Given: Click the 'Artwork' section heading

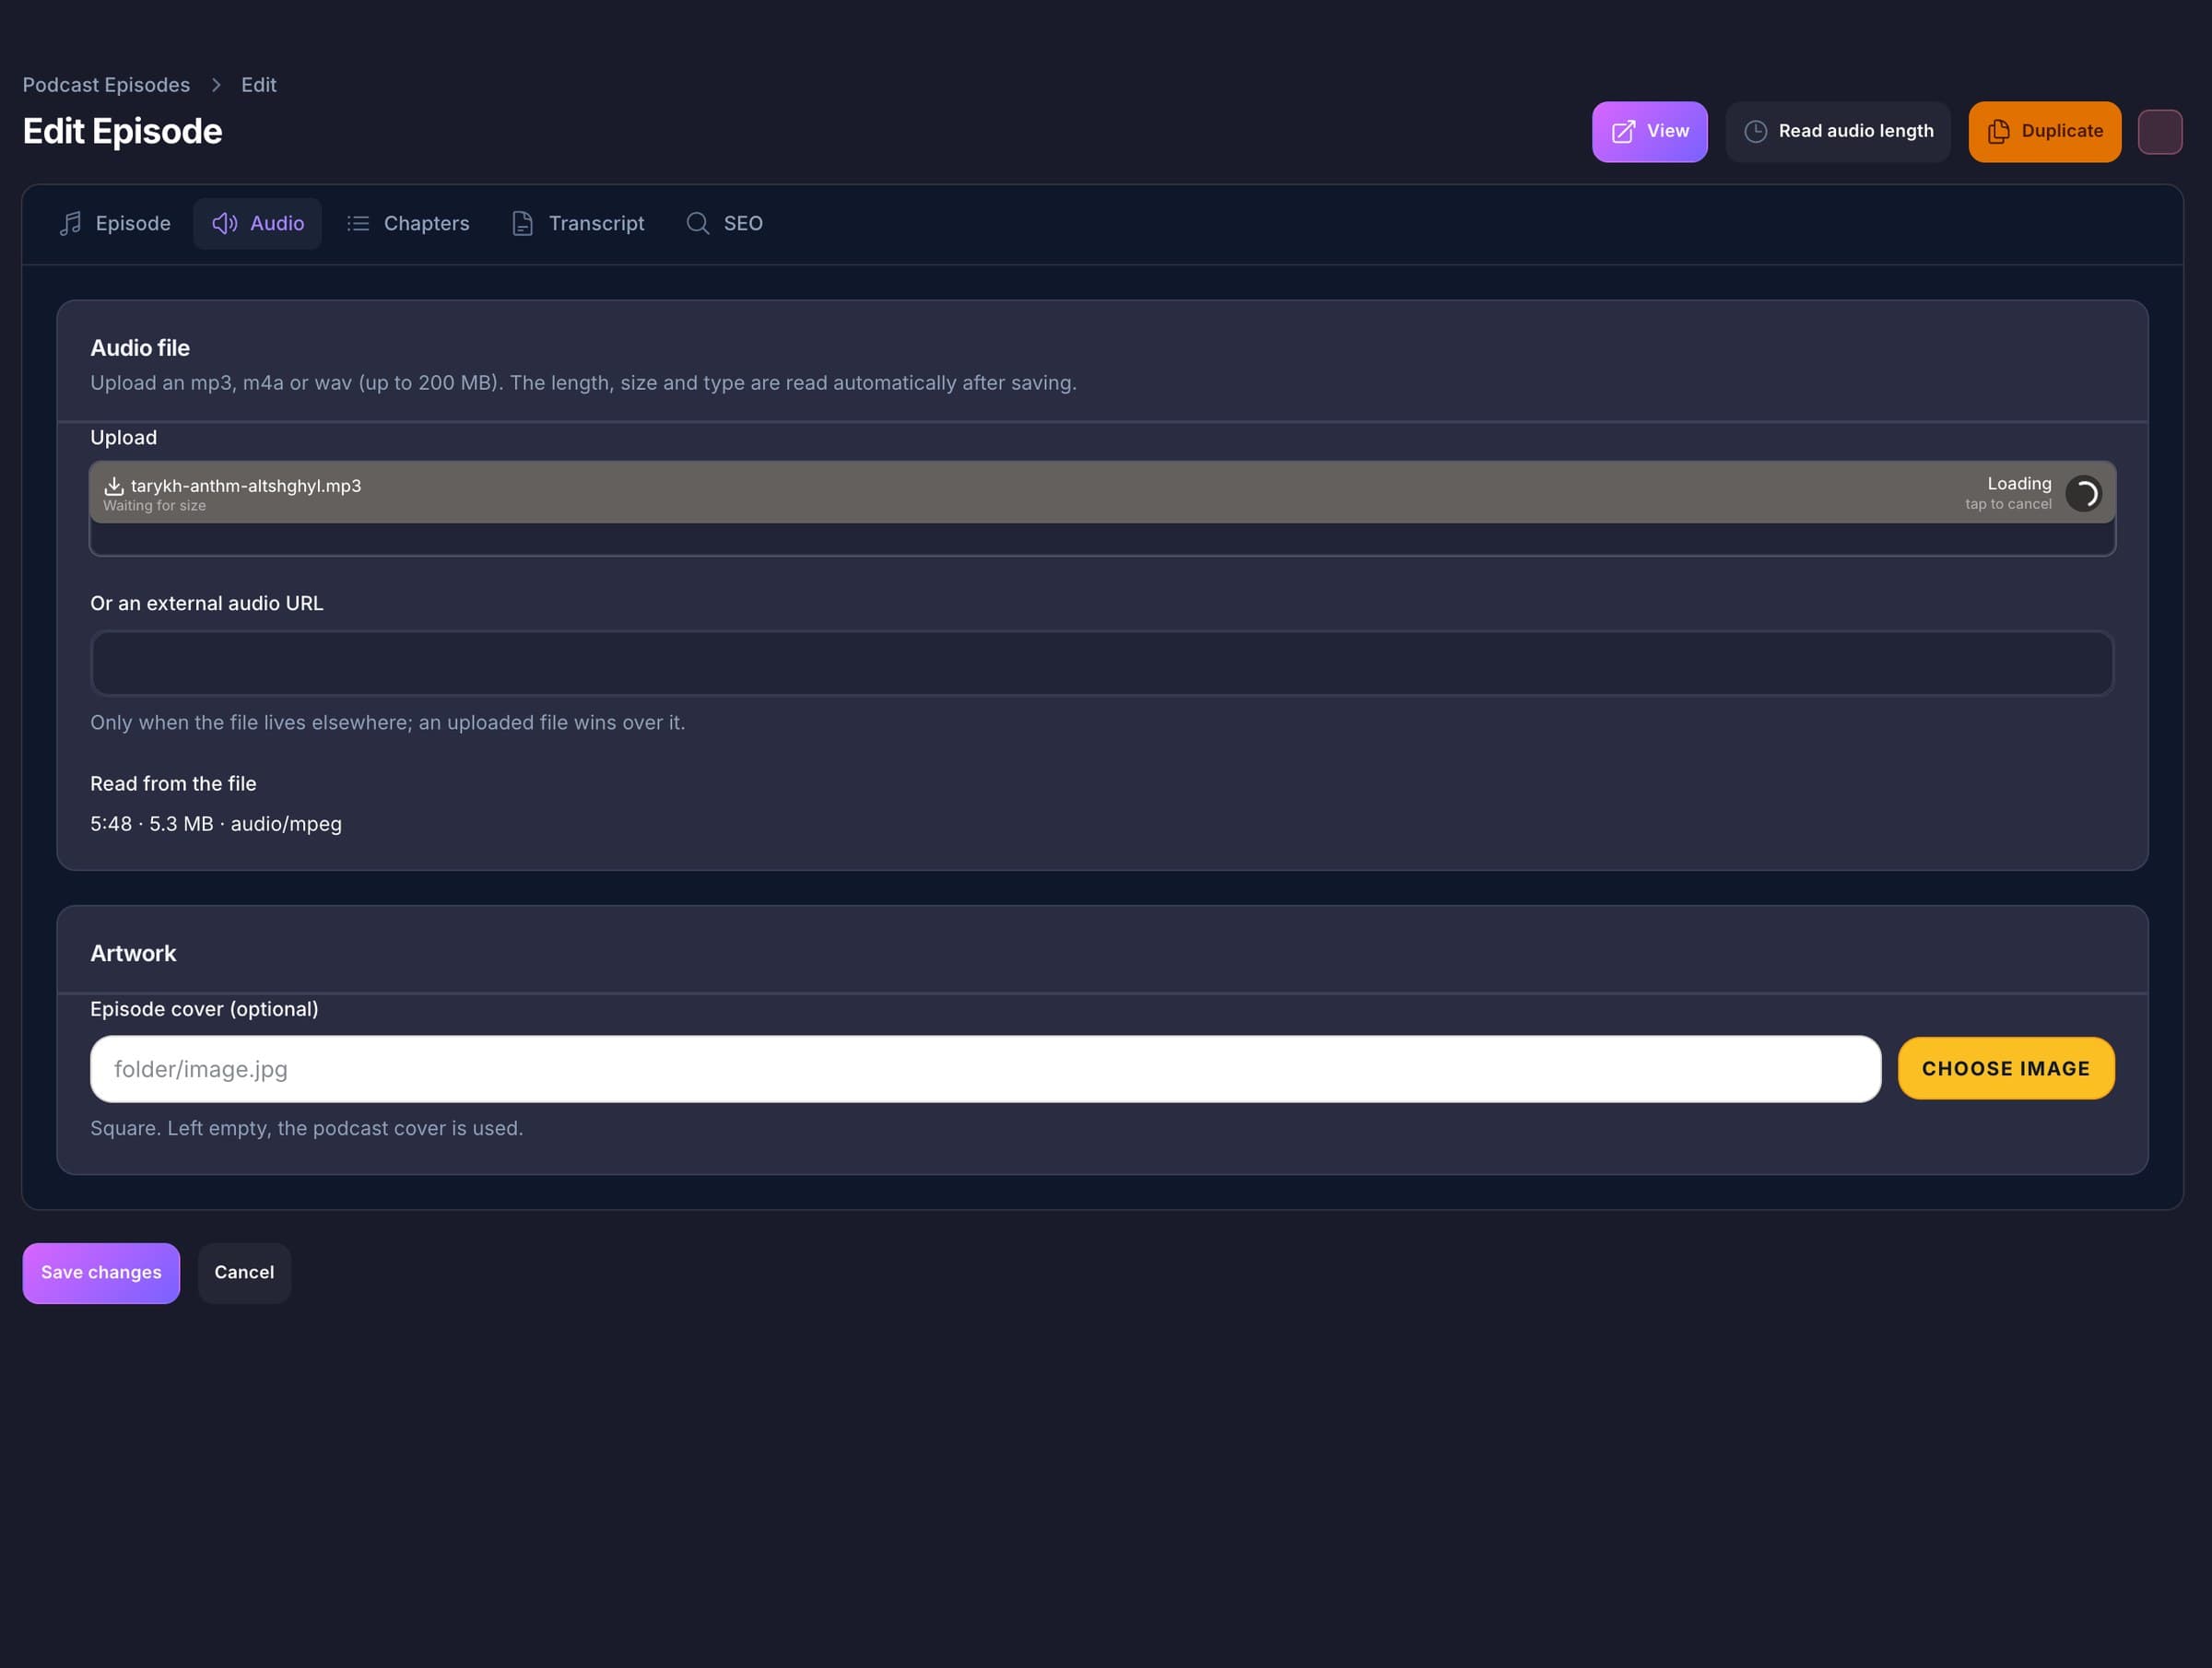Looking at the screenshot, I should [133, 953].
